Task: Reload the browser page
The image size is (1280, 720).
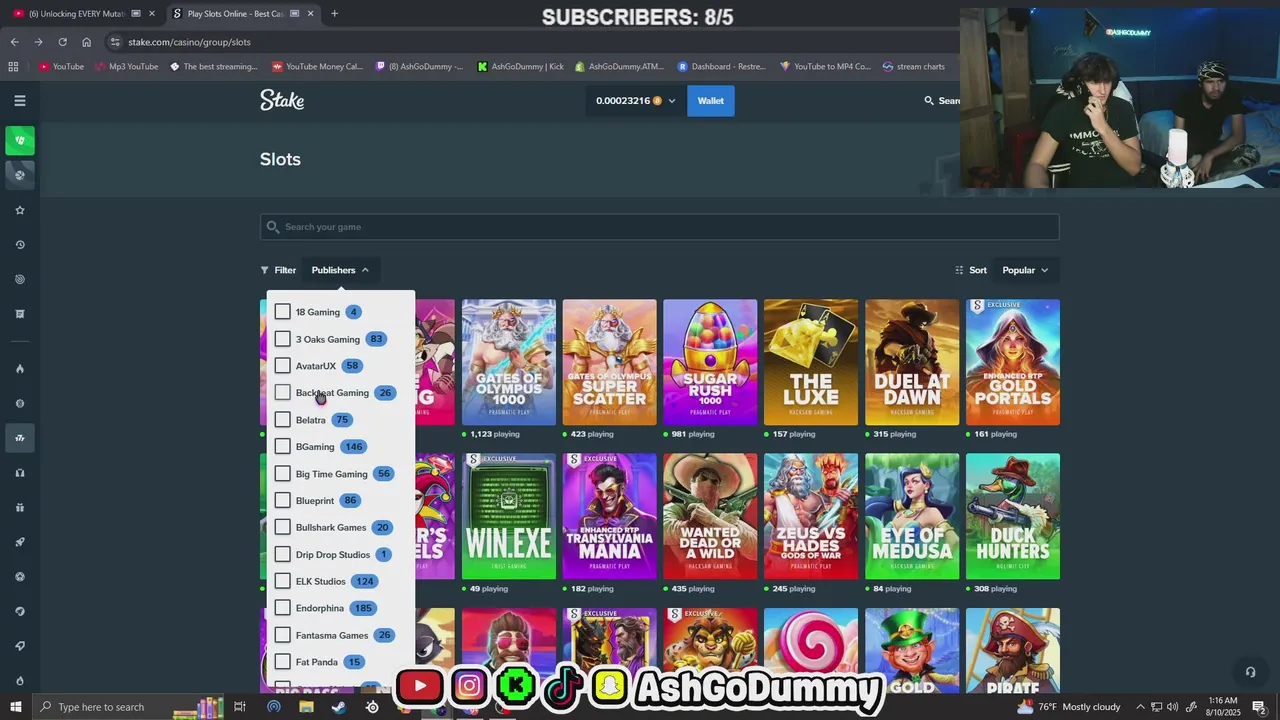Action: coord(62,42)
